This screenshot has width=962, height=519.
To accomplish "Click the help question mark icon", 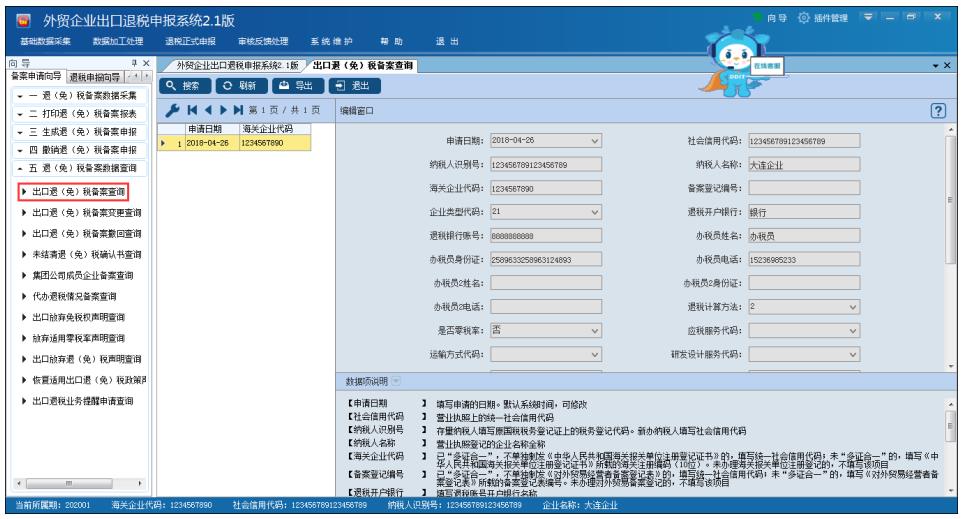I will pos(935,110).
